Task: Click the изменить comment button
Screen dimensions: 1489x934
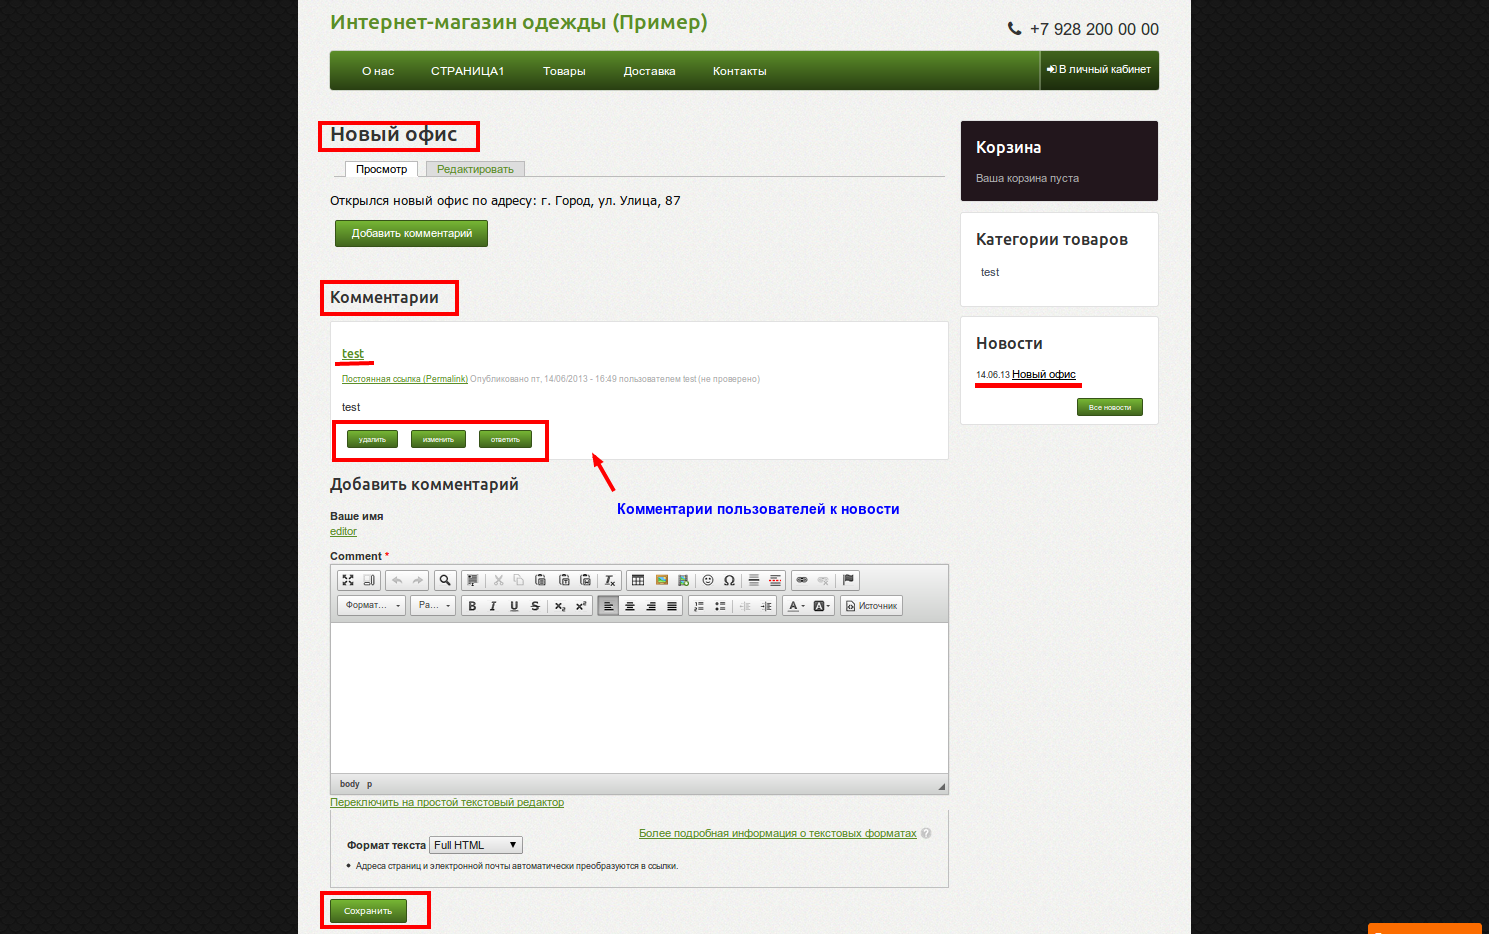Action: tap(438, 439)
